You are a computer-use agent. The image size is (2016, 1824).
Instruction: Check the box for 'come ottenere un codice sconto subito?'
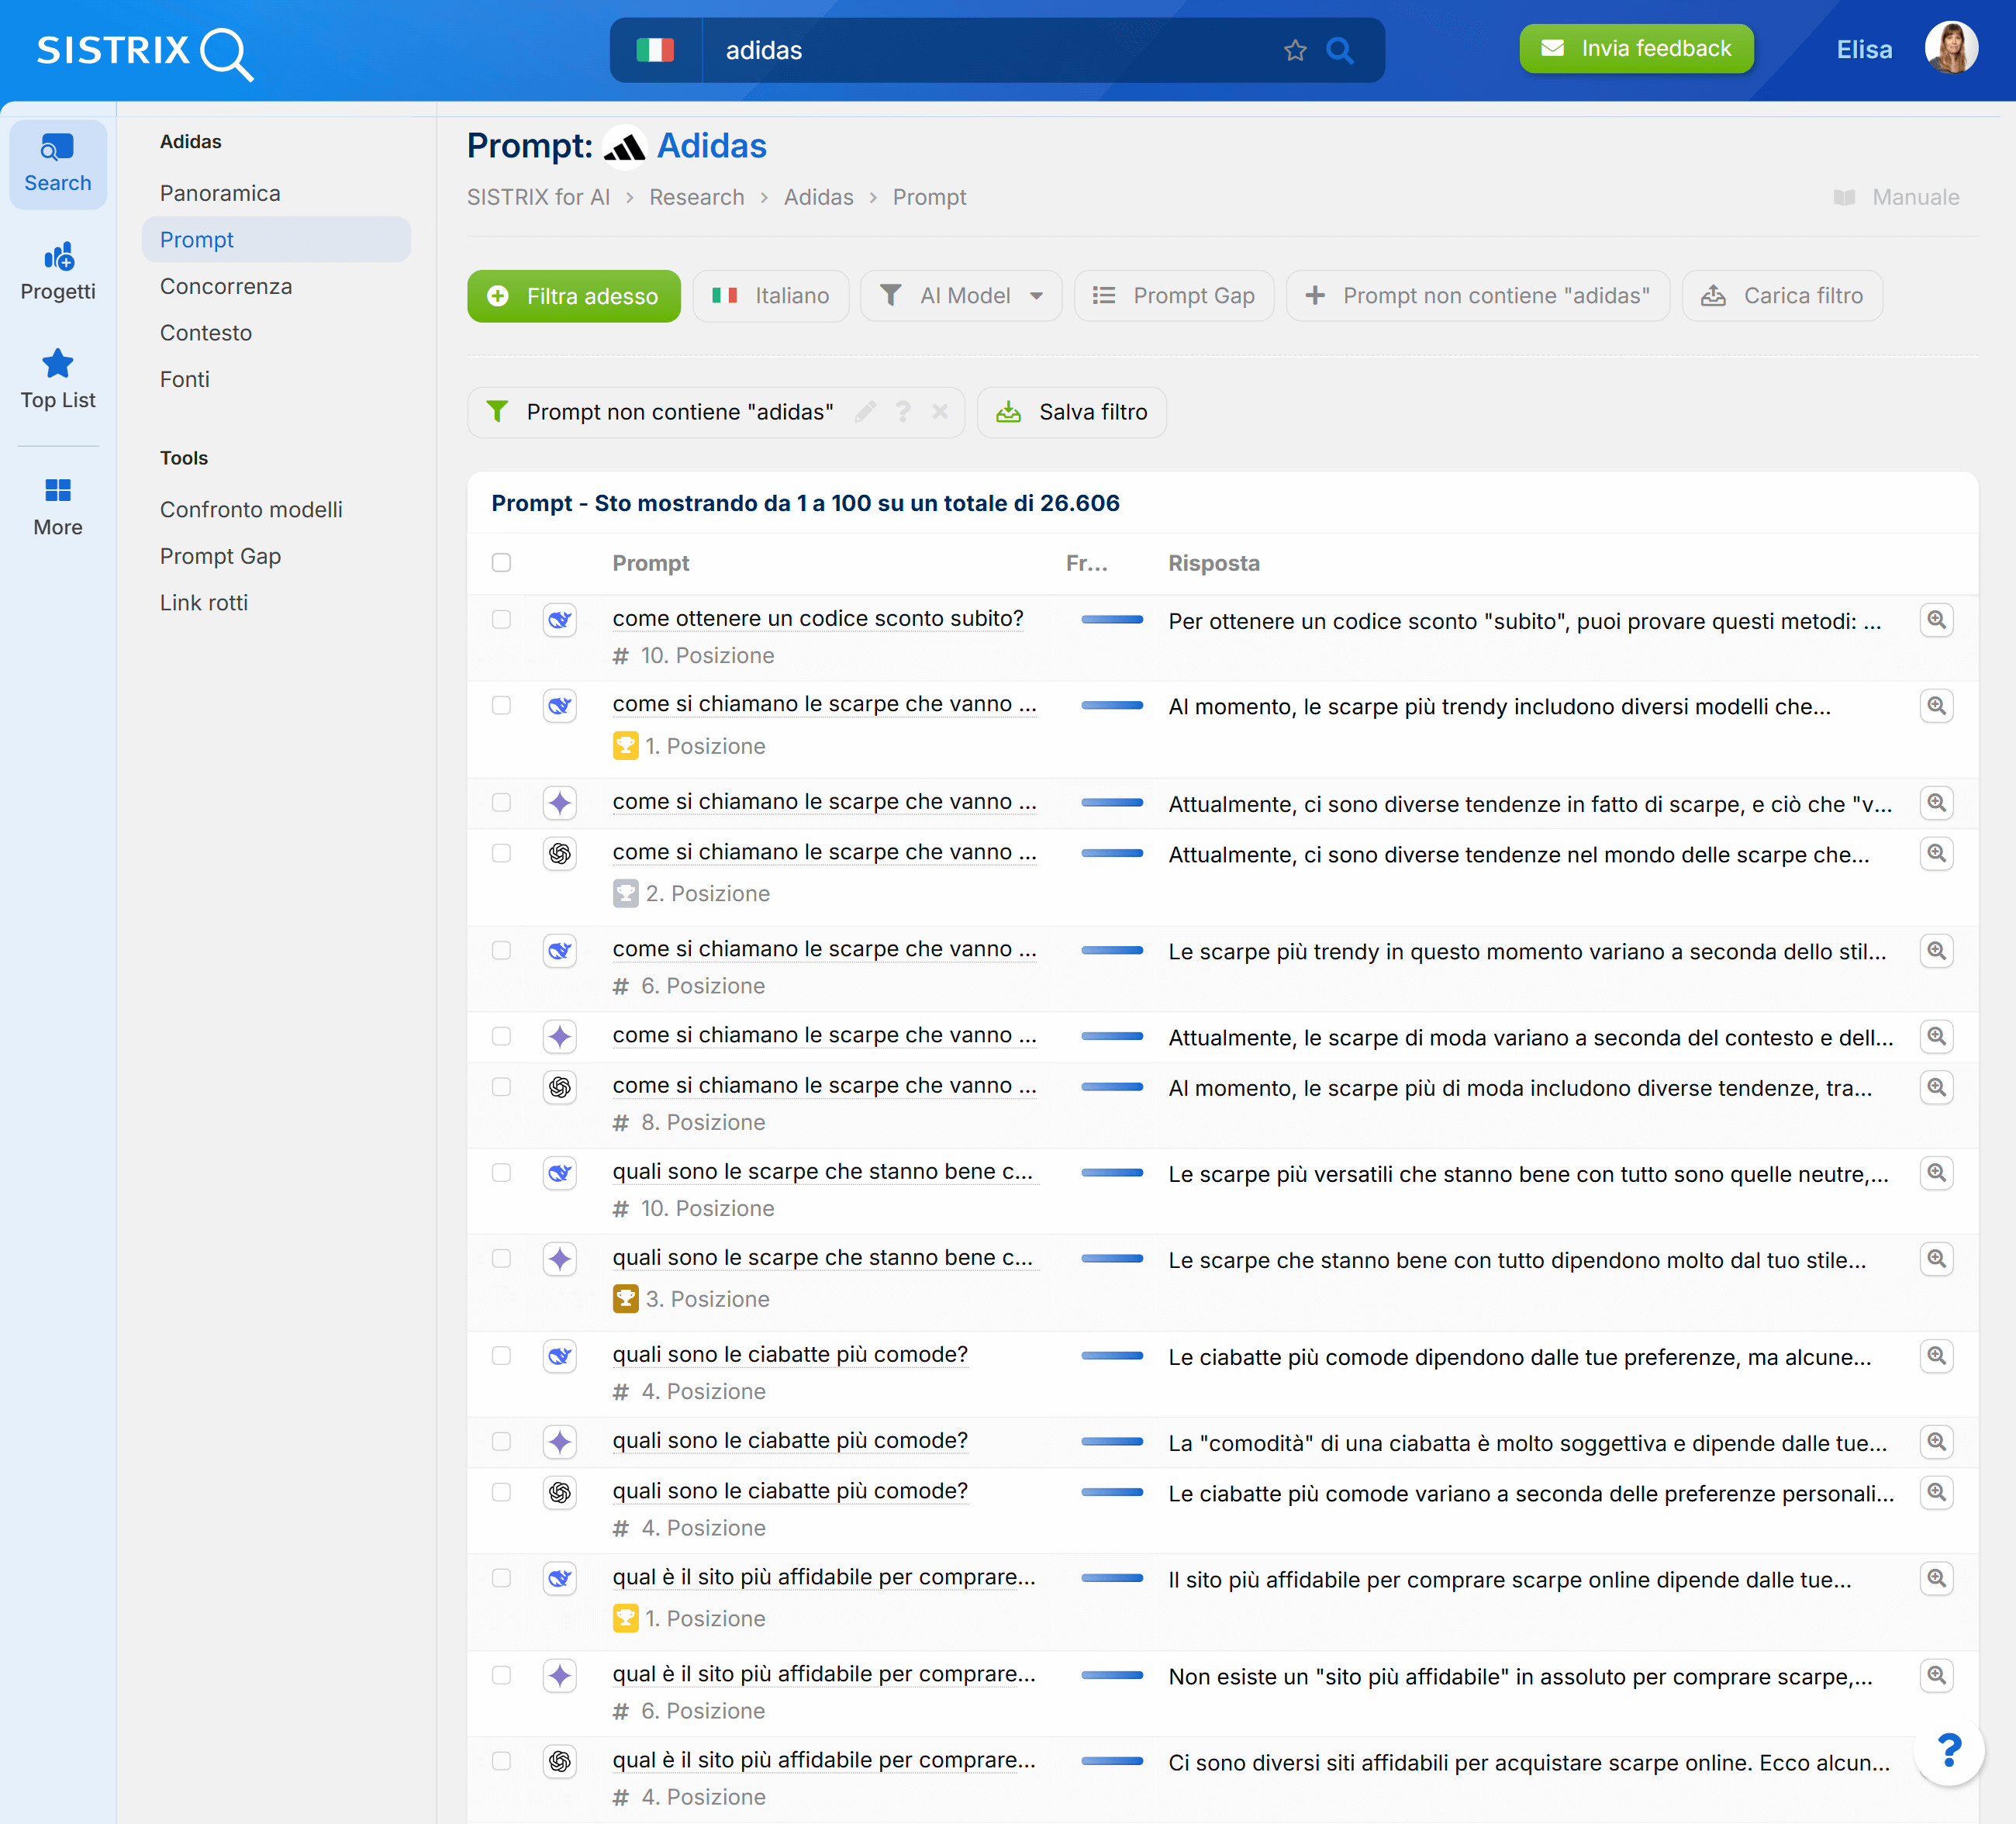pyautogui.click(x=501, y=619)
